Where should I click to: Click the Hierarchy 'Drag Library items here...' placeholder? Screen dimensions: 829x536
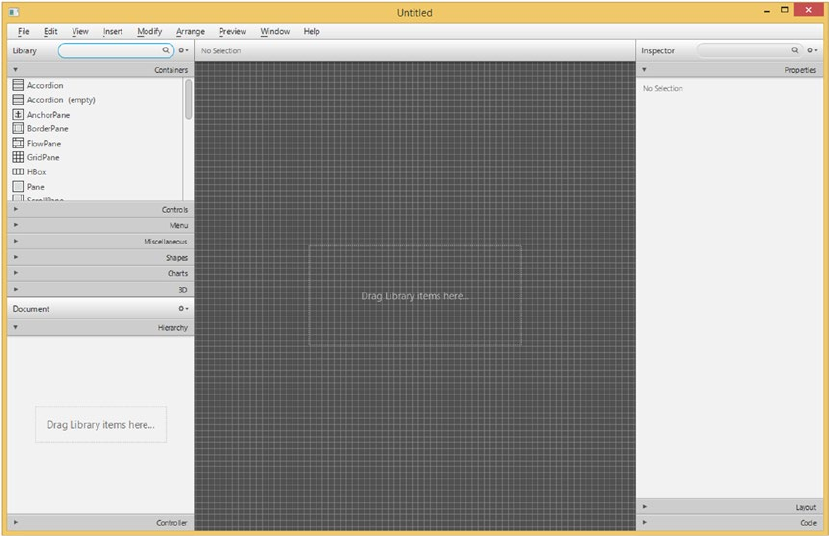click(x=101, y=424)
